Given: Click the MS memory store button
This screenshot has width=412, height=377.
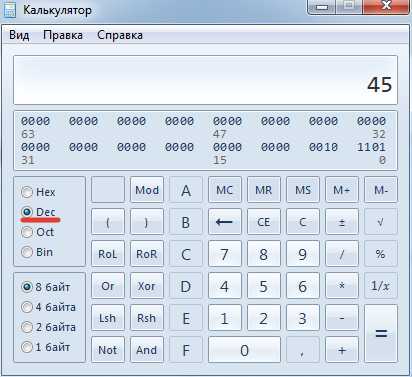Looking at the screenshot, I should click(303, 190).
